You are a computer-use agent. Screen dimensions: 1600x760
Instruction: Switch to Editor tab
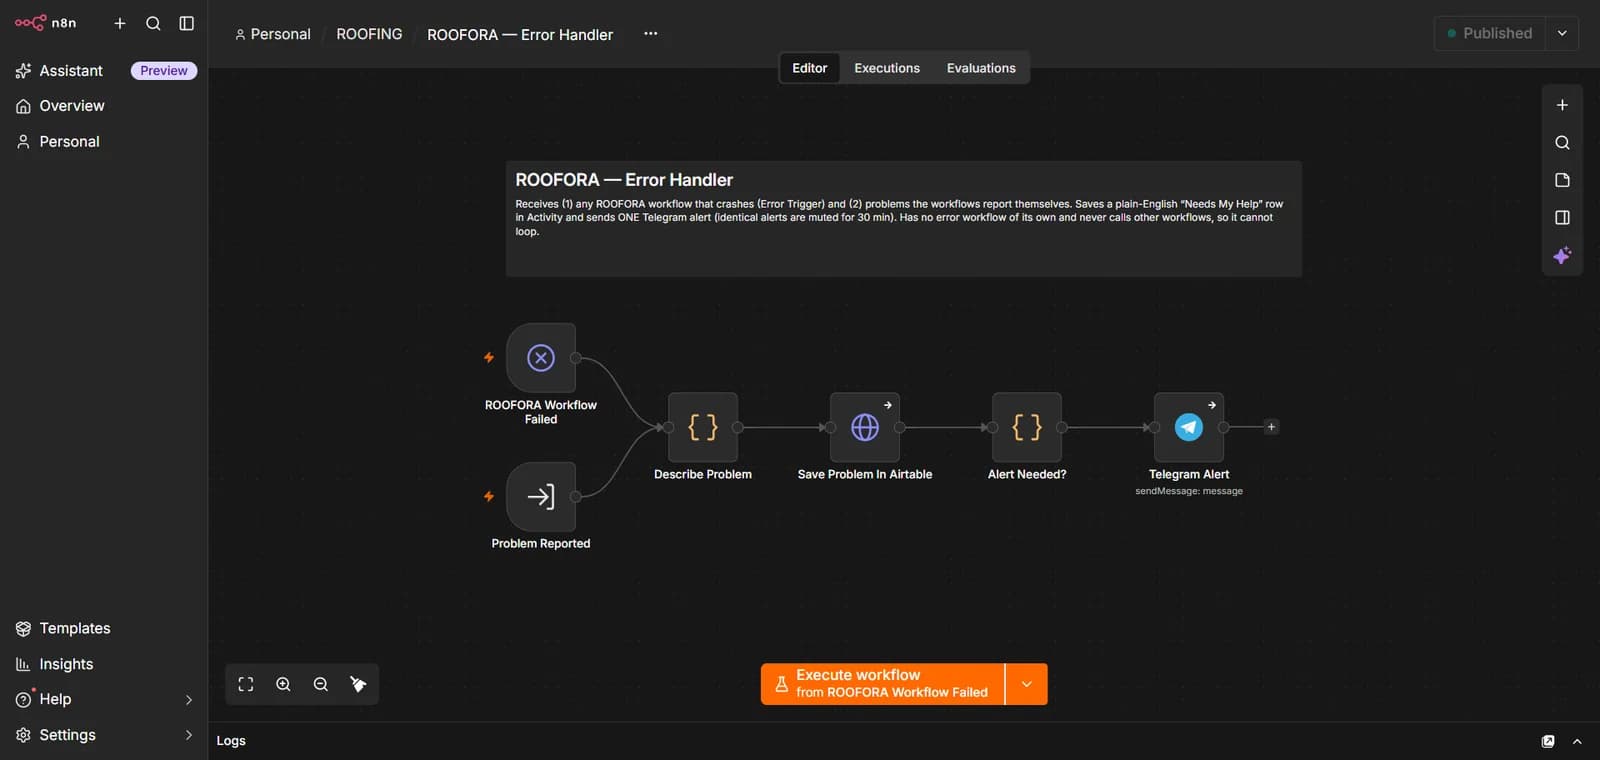[x=810, y=68]
